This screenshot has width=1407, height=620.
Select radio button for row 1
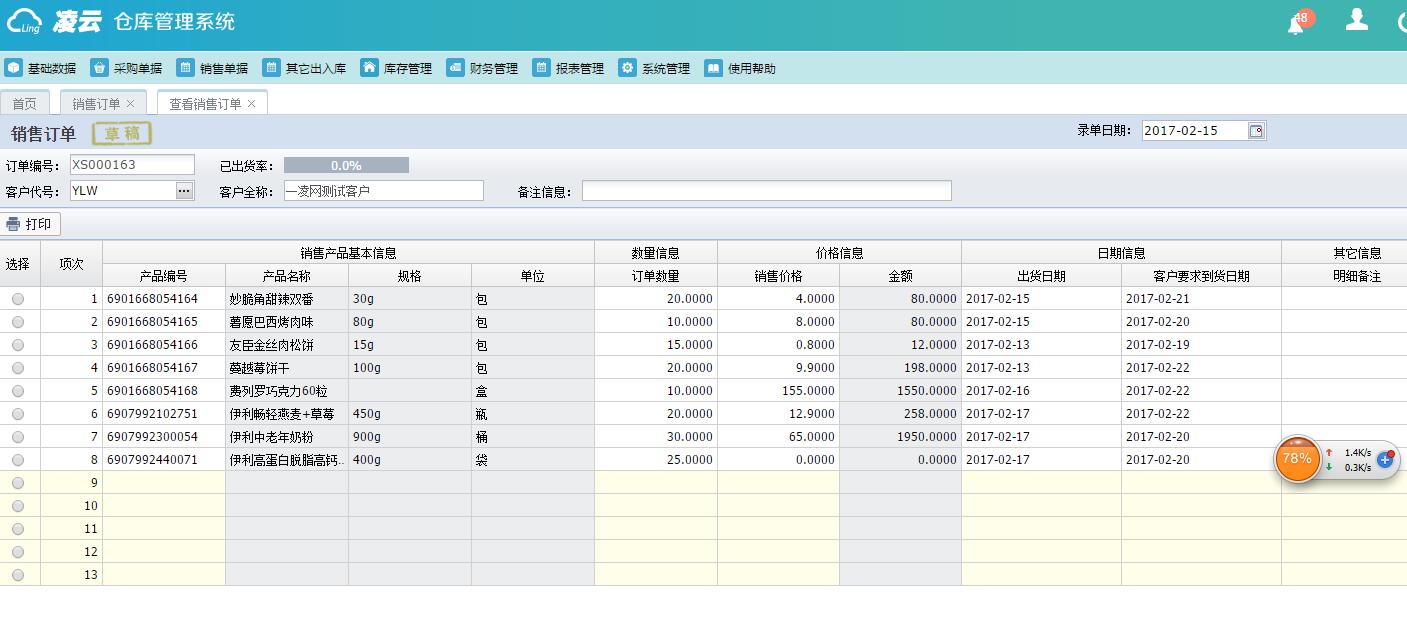tap(18, 299)
